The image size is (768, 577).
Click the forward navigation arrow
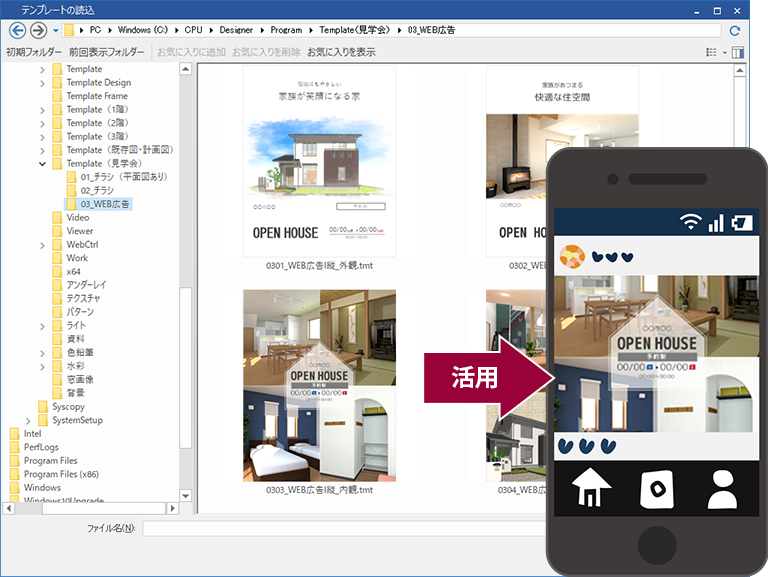38,30
